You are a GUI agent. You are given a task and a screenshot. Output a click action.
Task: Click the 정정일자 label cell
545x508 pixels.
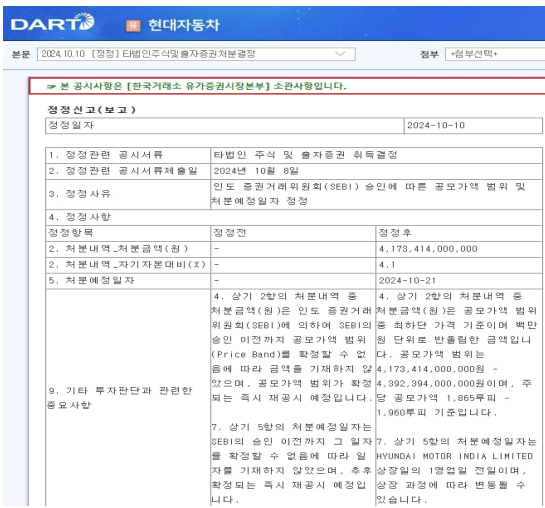pos(225,125)
